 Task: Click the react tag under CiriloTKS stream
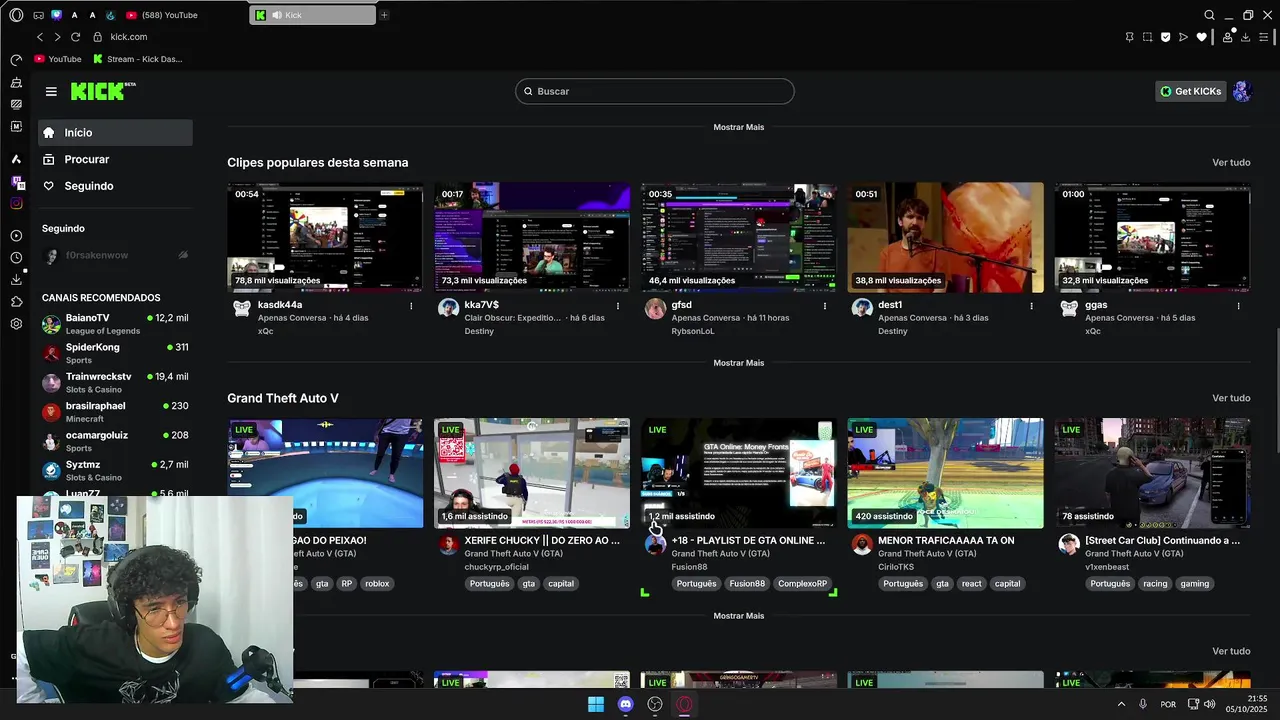click(971, 584)
